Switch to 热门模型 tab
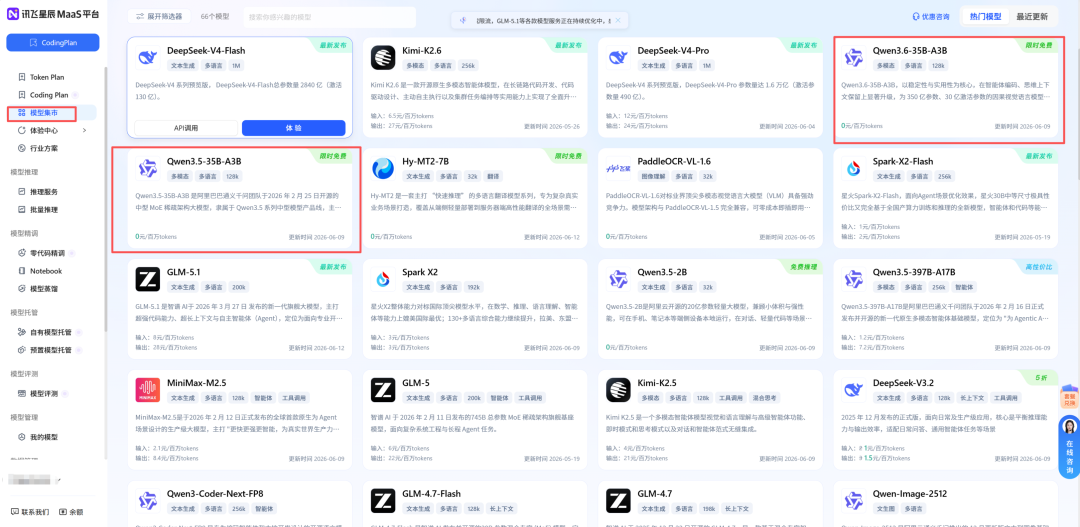This screenshot has width=1080, height=527. coord(985,17)
